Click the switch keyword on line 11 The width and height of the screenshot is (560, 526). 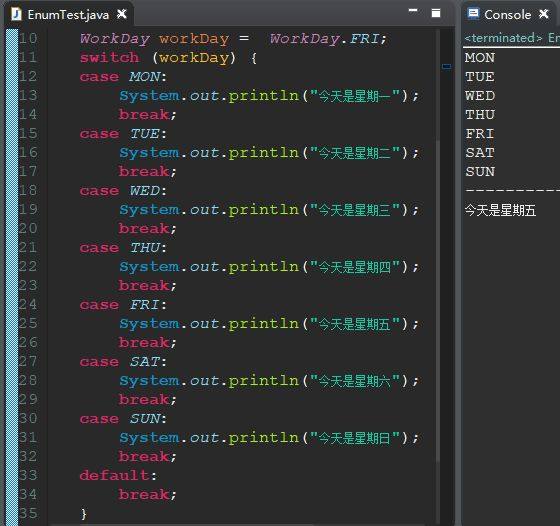[109, 57]
